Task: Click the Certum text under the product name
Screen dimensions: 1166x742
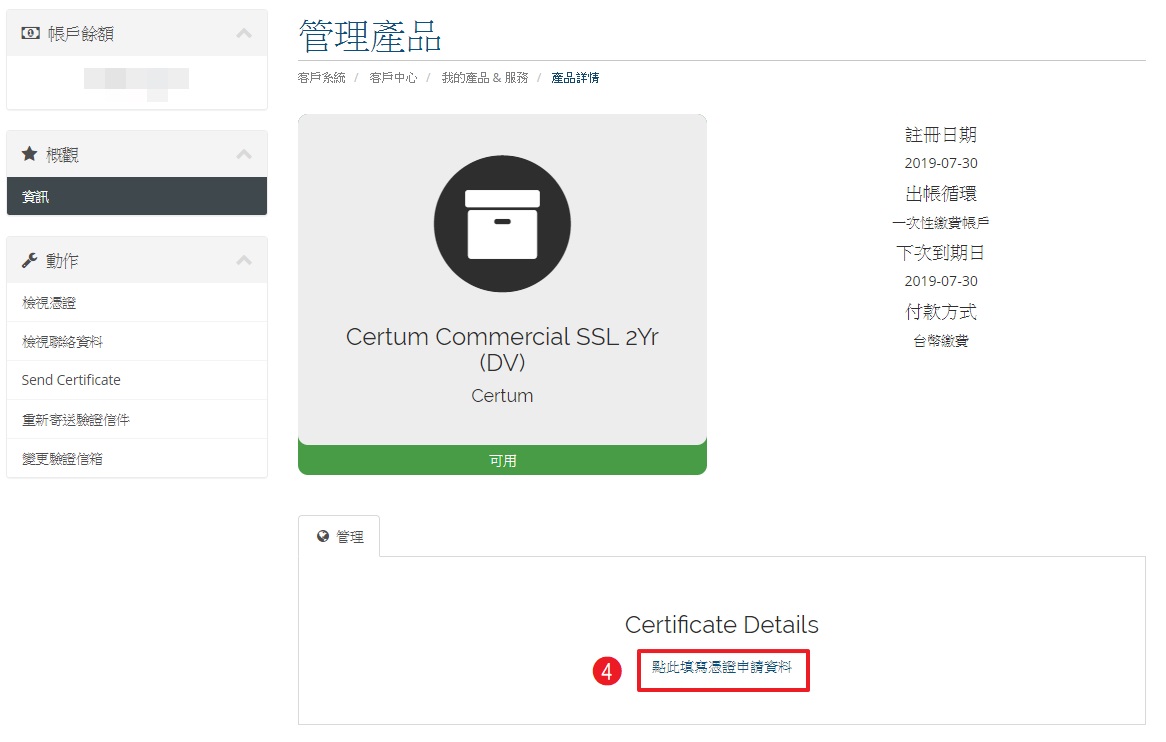Action: pos(502,396)
